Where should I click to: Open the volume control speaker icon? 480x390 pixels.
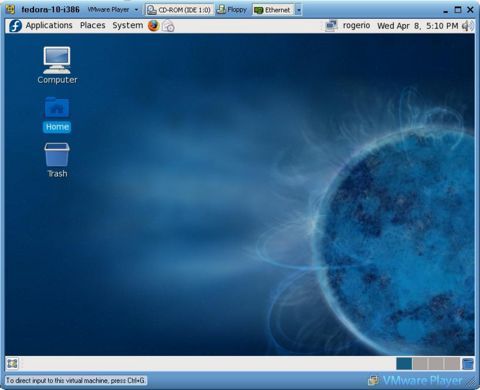467,26
